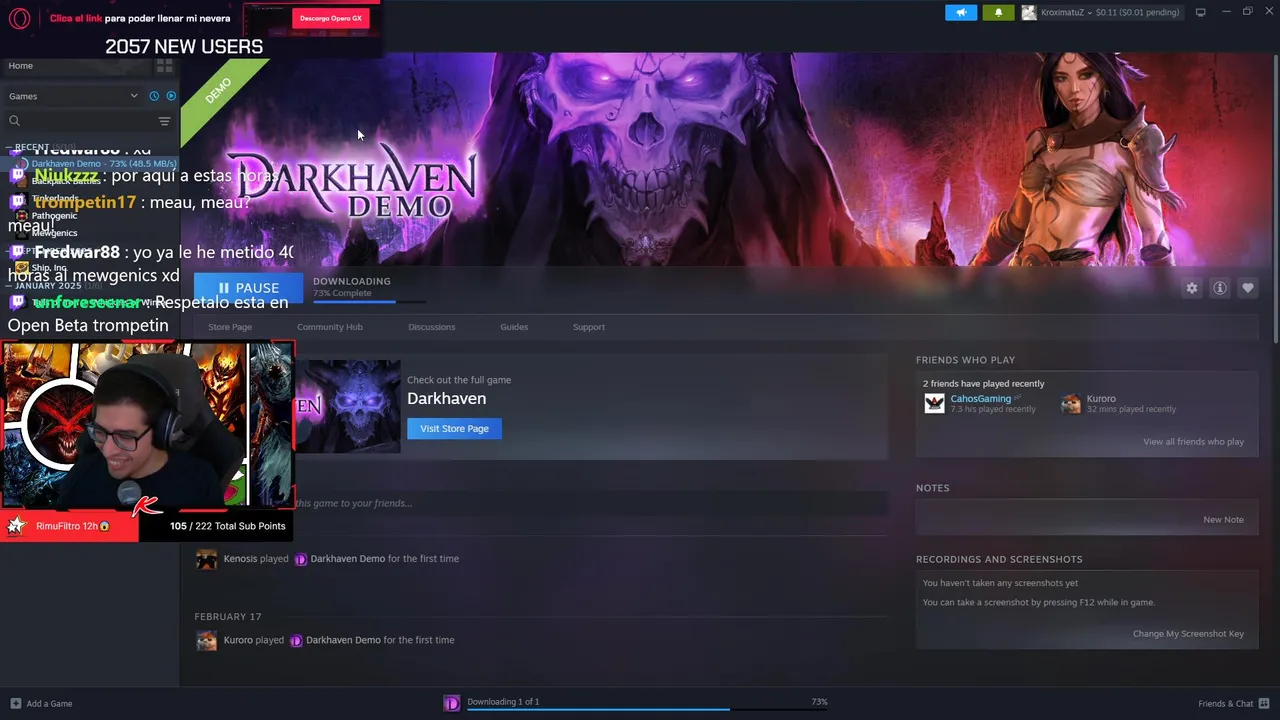Click the library search magnifier icon
This screenshot has height=720, width=1280.
pyautogui.click(x=14, y=121)
